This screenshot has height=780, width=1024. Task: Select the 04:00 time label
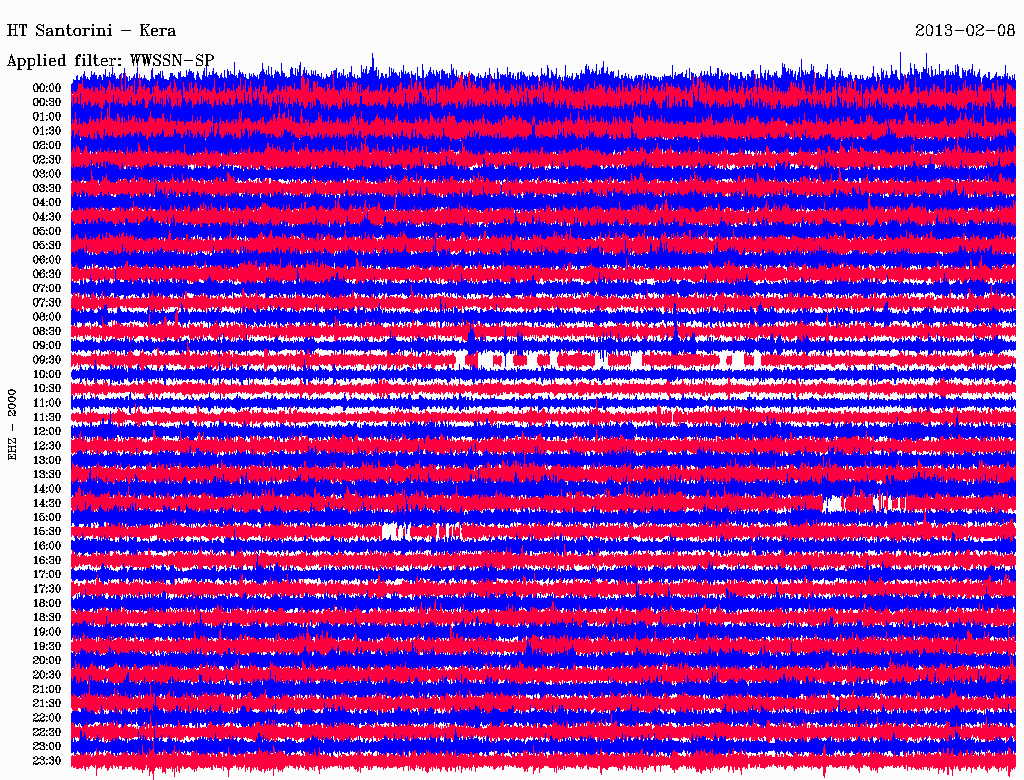47,203
